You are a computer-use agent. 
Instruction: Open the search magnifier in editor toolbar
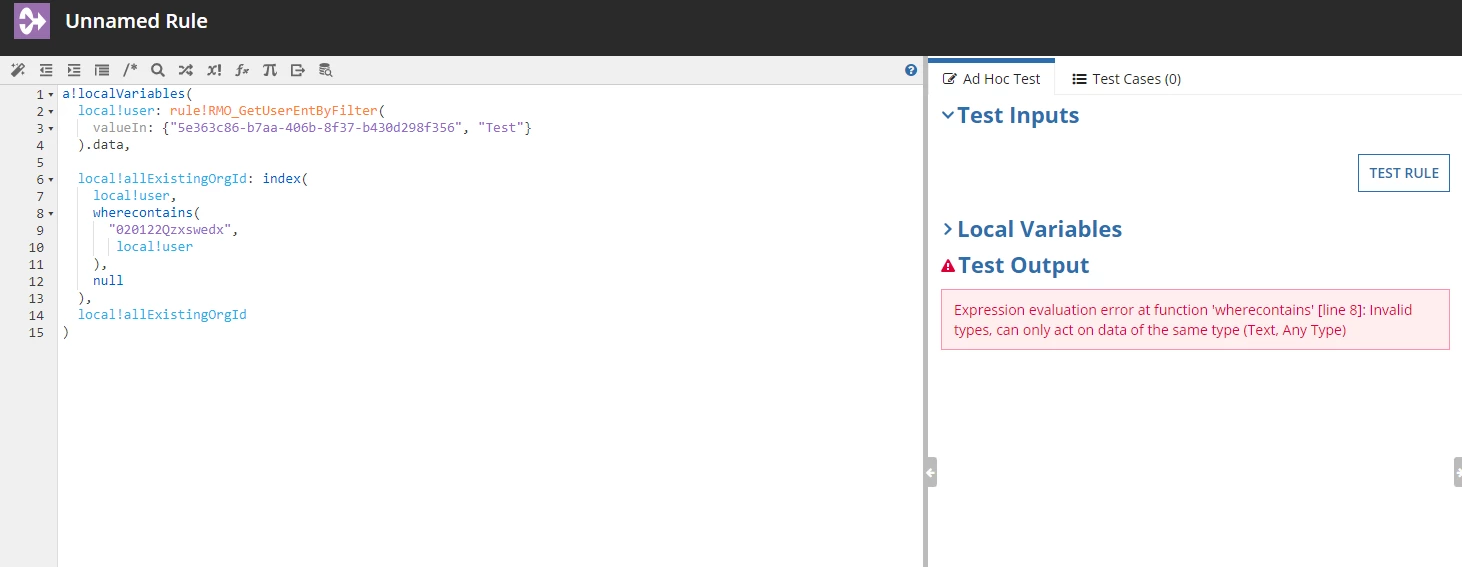158,70
